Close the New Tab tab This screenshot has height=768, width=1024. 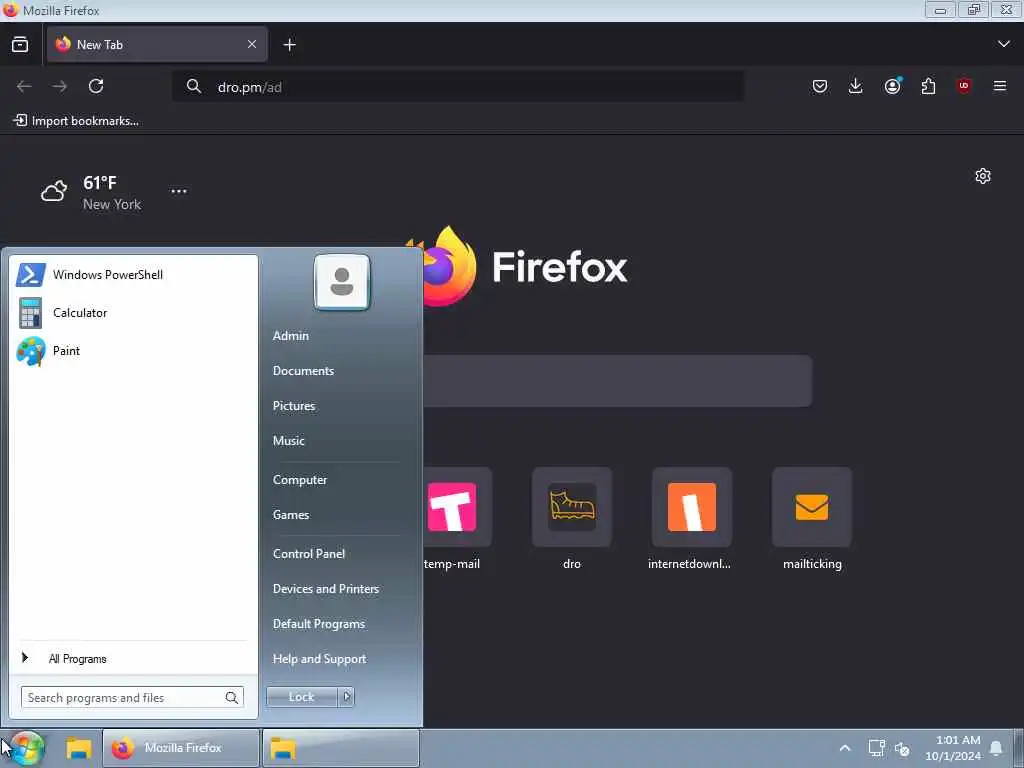click(252, 44)
